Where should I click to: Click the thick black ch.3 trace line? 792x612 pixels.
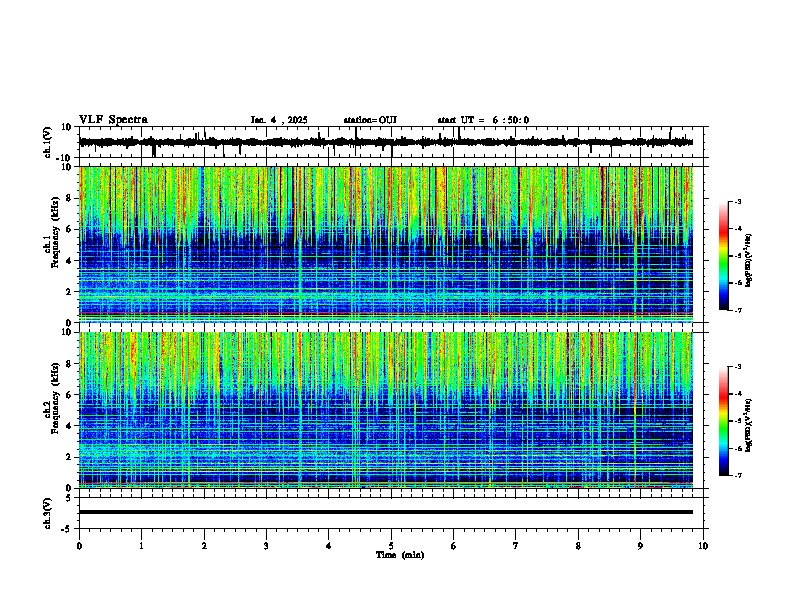pos(386,512)
